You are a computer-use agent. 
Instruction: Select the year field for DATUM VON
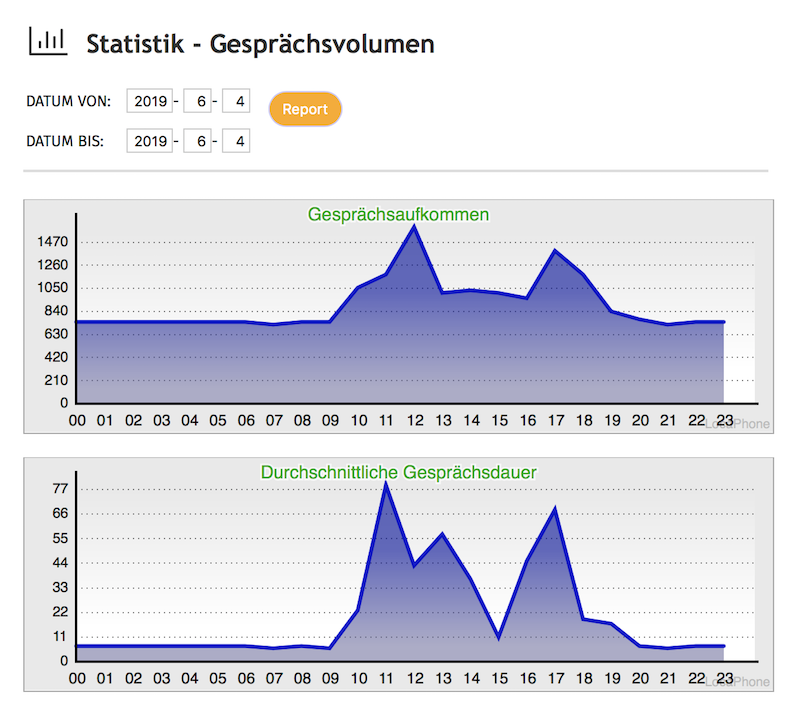(x=149, y=101)
